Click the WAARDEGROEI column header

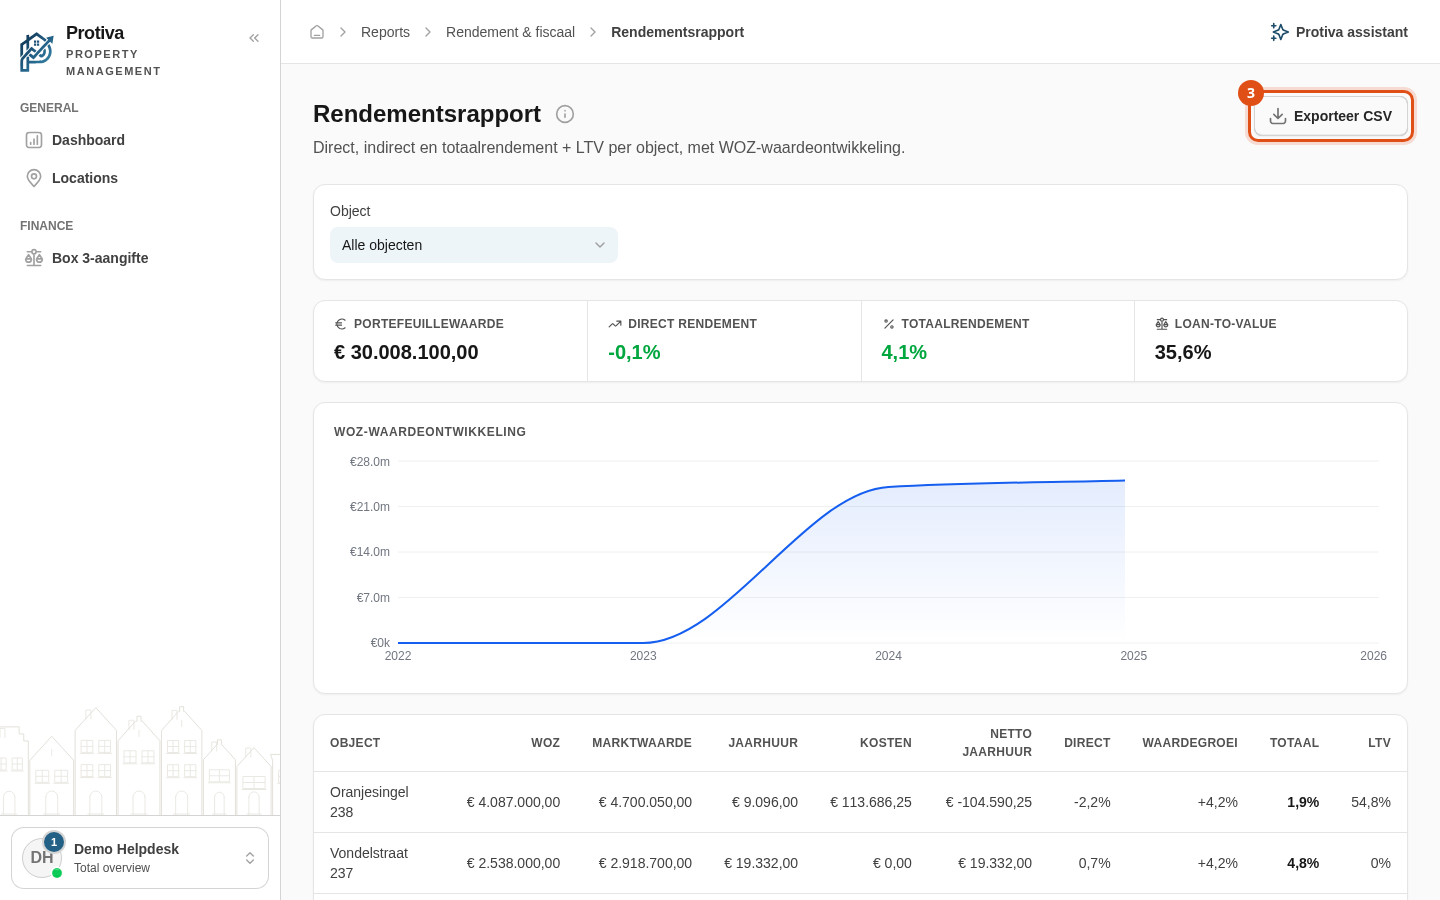[x=1190, y=743]
